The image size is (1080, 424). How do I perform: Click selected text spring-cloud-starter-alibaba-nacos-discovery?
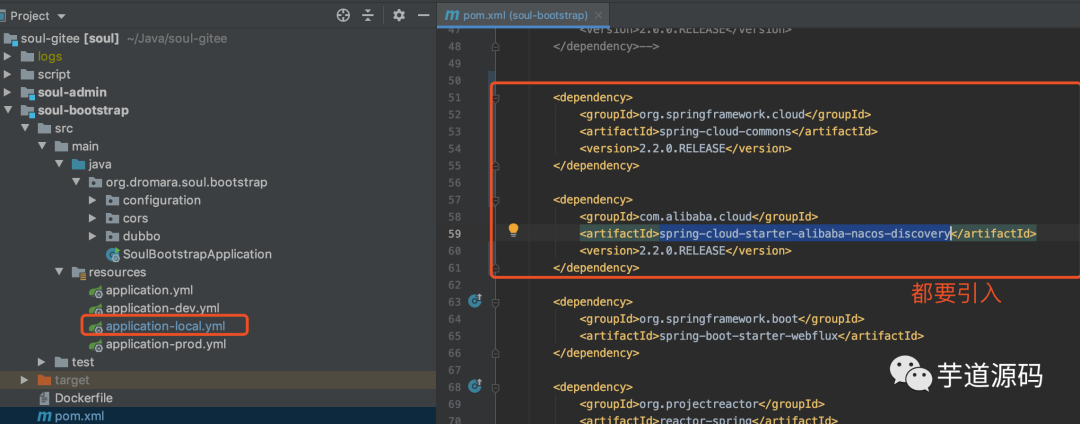click(x=805, y=234)
